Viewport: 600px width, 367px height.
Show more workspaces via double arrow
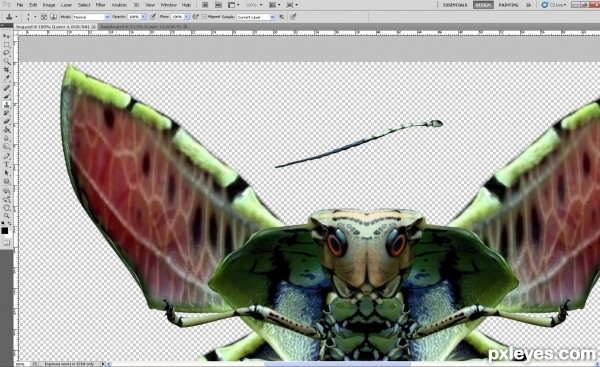[x=528, y=5]
